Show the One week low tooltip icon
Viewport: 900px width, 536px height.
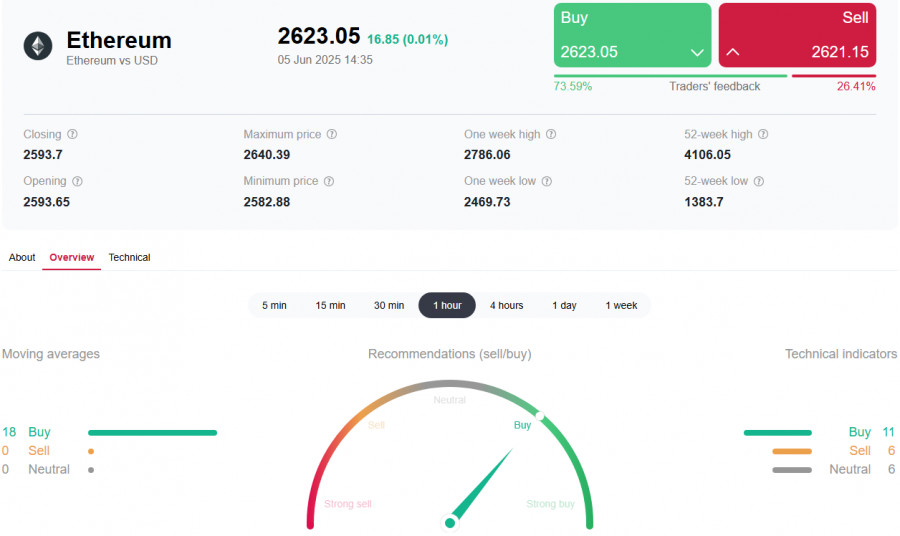547,181
